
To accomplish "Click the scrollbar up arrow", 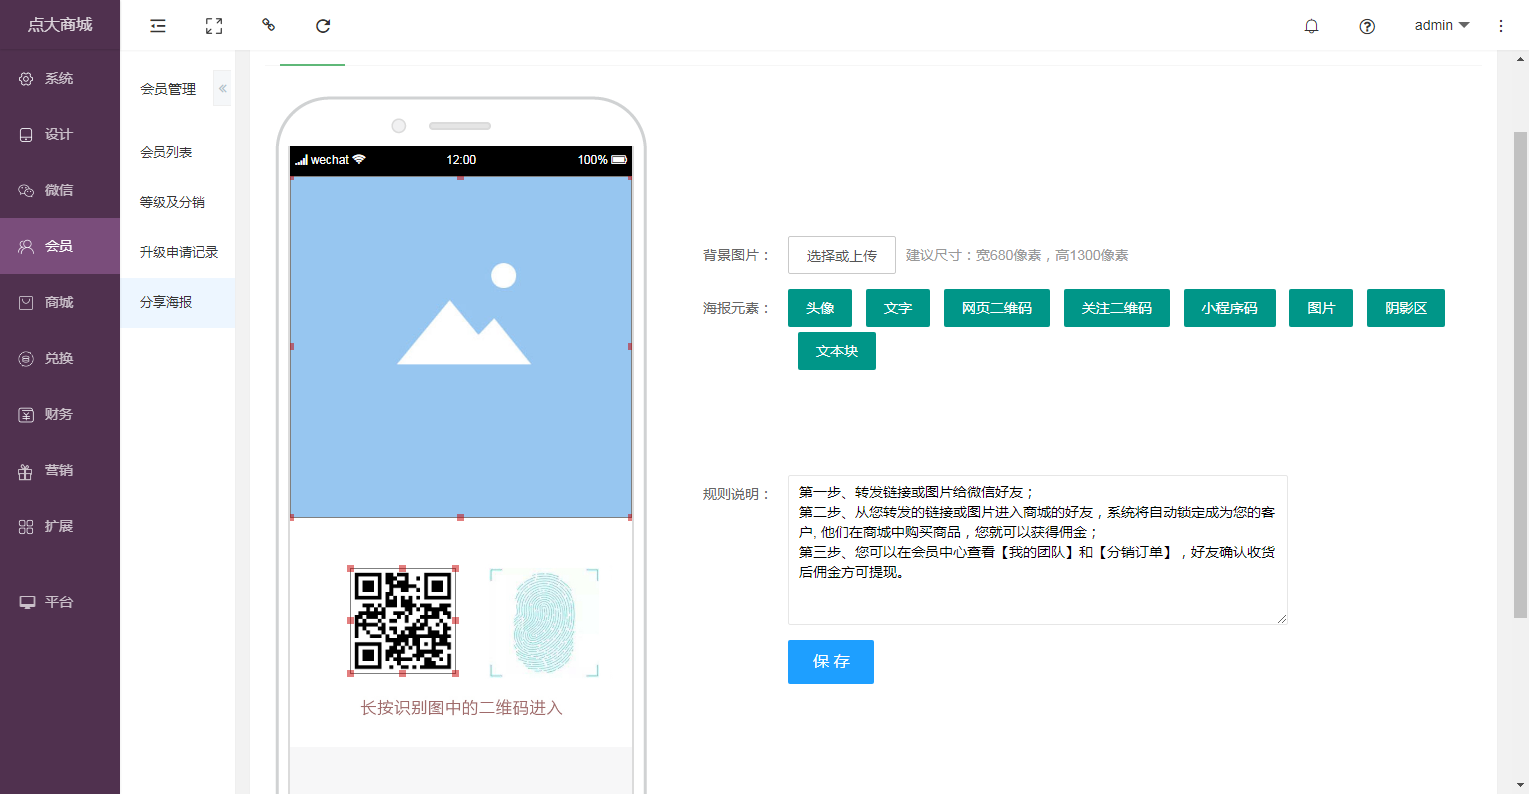I will click(1520, 59).
